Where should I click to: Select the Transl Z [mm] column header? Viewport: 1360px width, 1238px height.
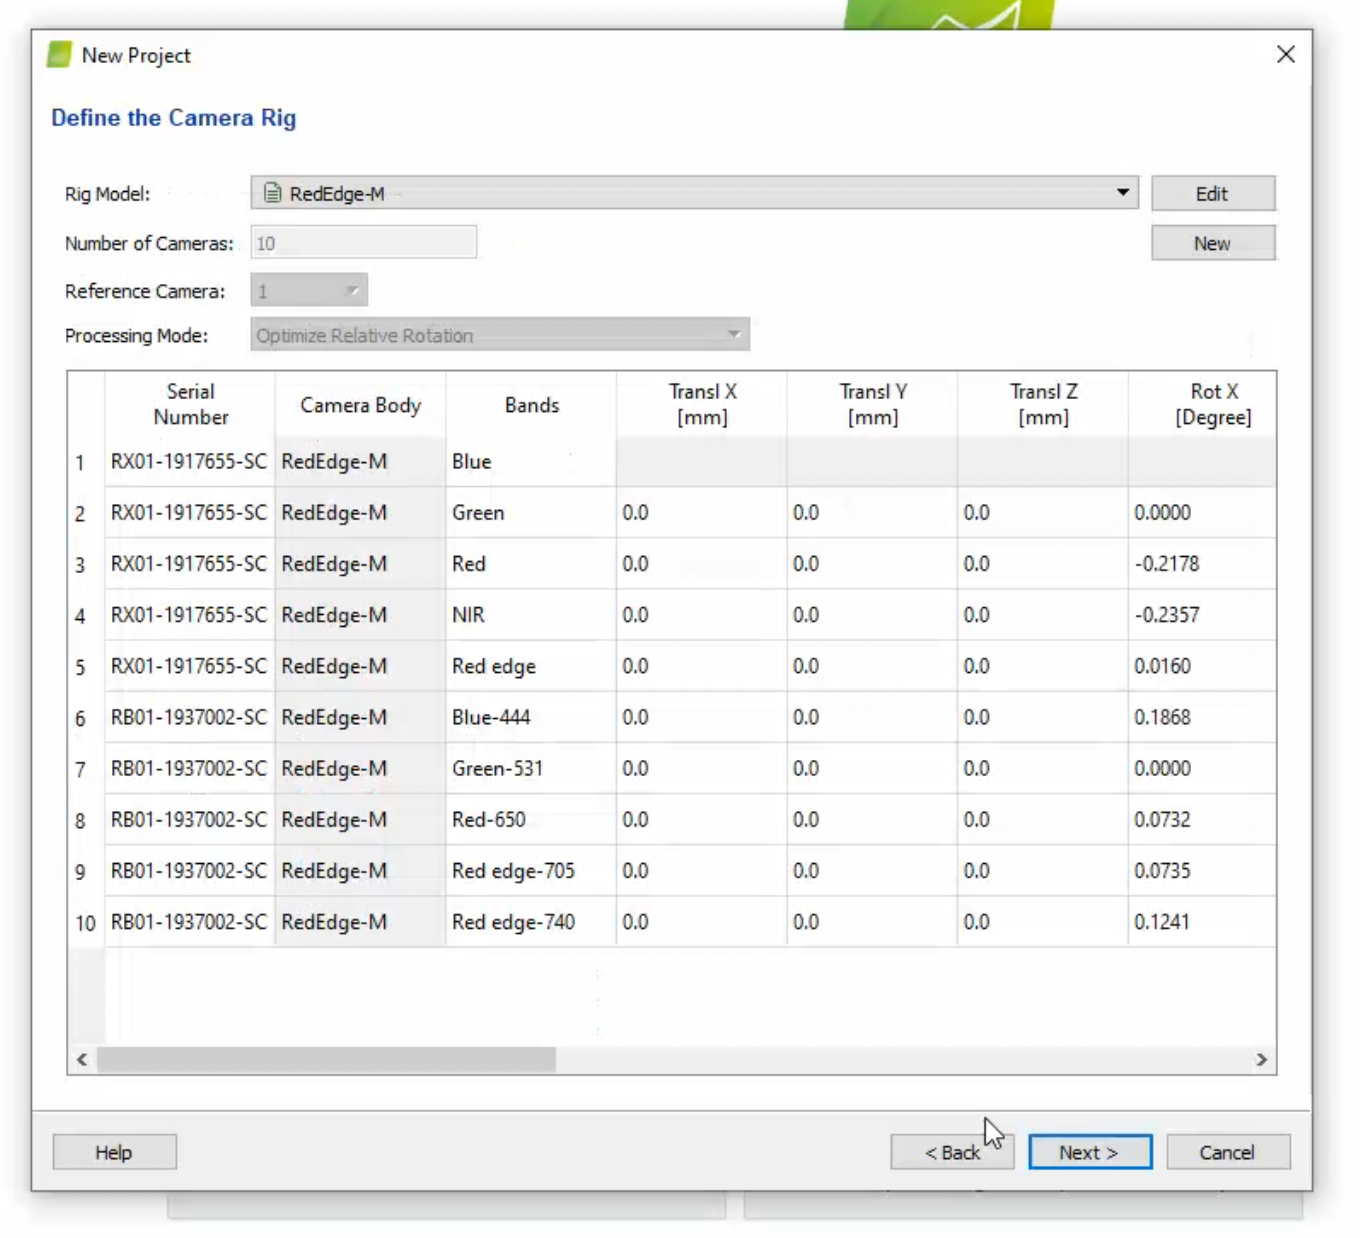point(1043,404)
